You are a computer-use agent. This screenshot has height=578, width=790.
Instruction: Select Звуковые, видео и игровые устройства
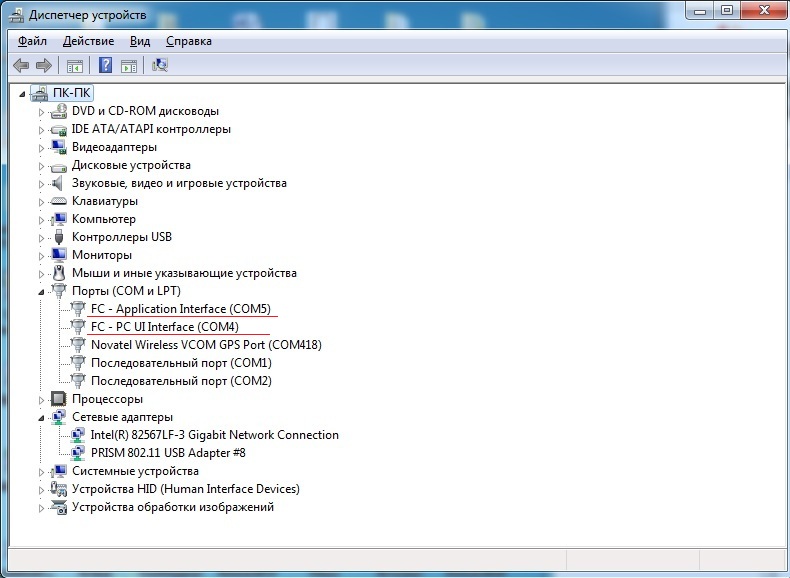(179, 183)
